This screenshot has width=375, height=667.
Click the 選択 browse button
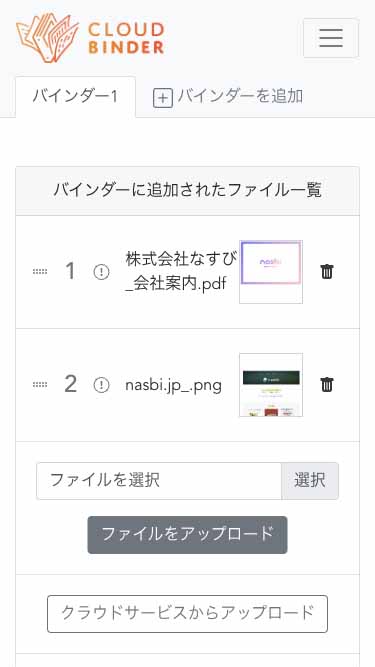(x=310, y=481)
